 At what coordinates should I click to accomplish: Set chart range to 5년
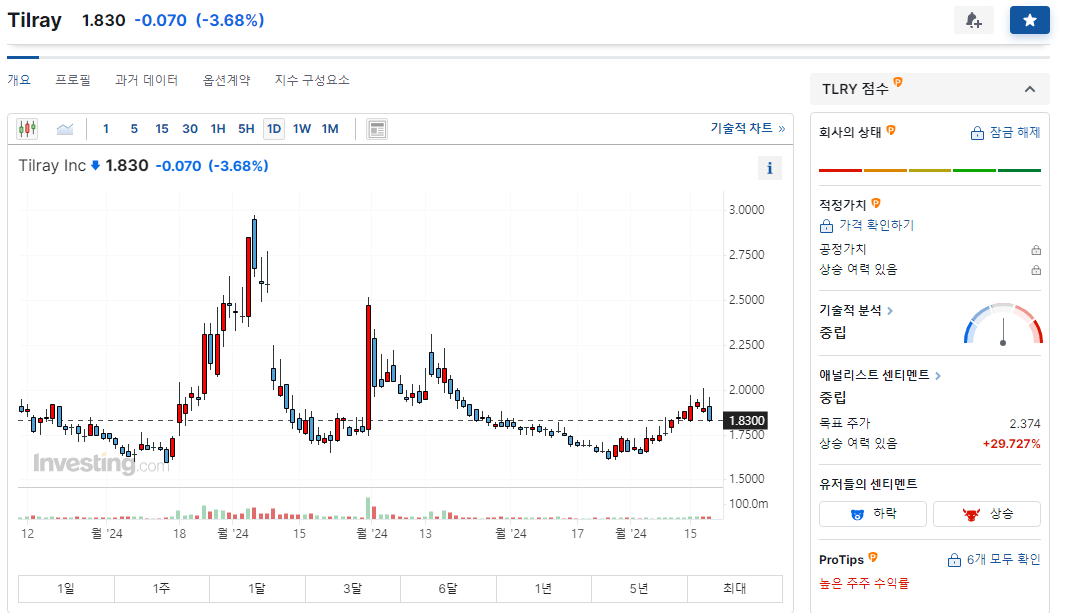coord(639,589)
